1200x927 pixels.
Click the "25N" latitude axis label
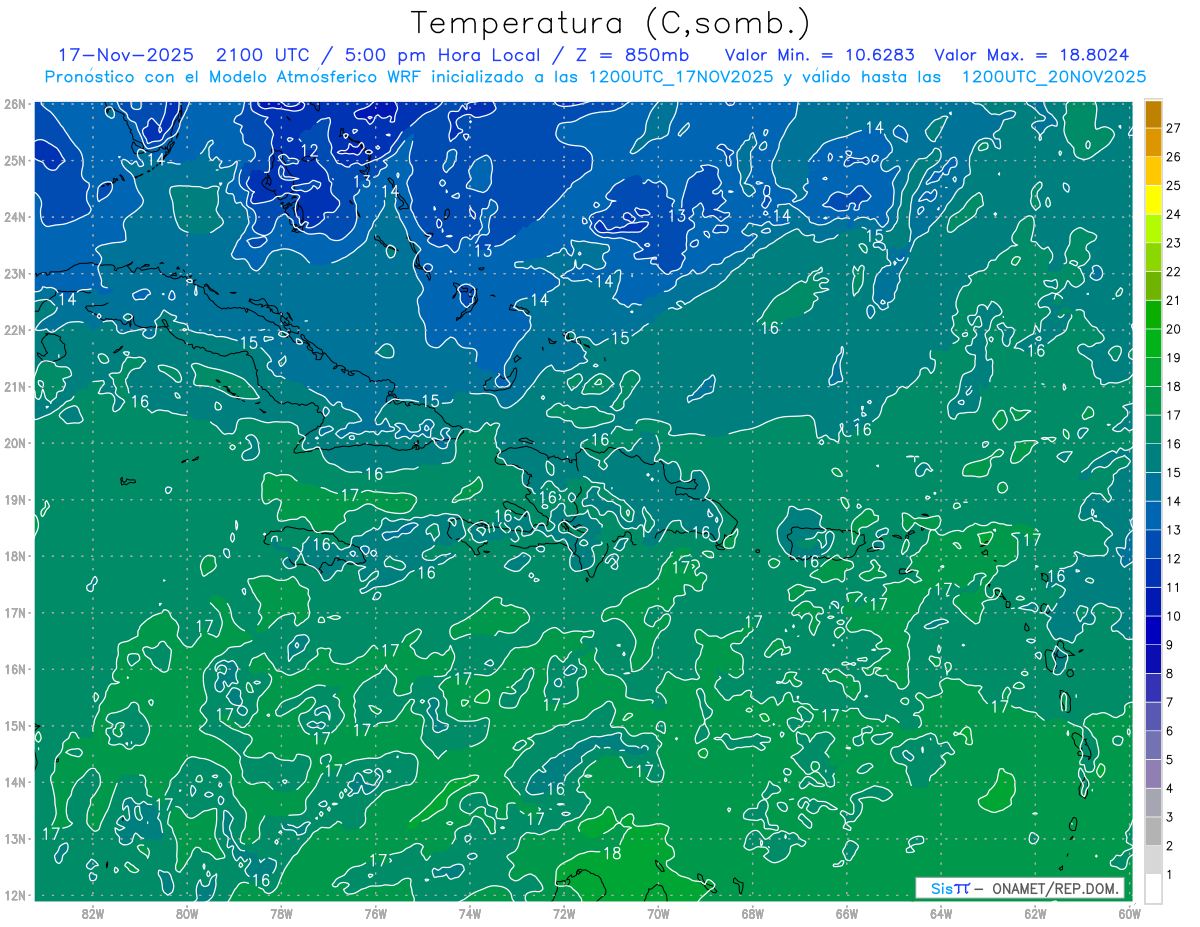[x=14, y=160]
